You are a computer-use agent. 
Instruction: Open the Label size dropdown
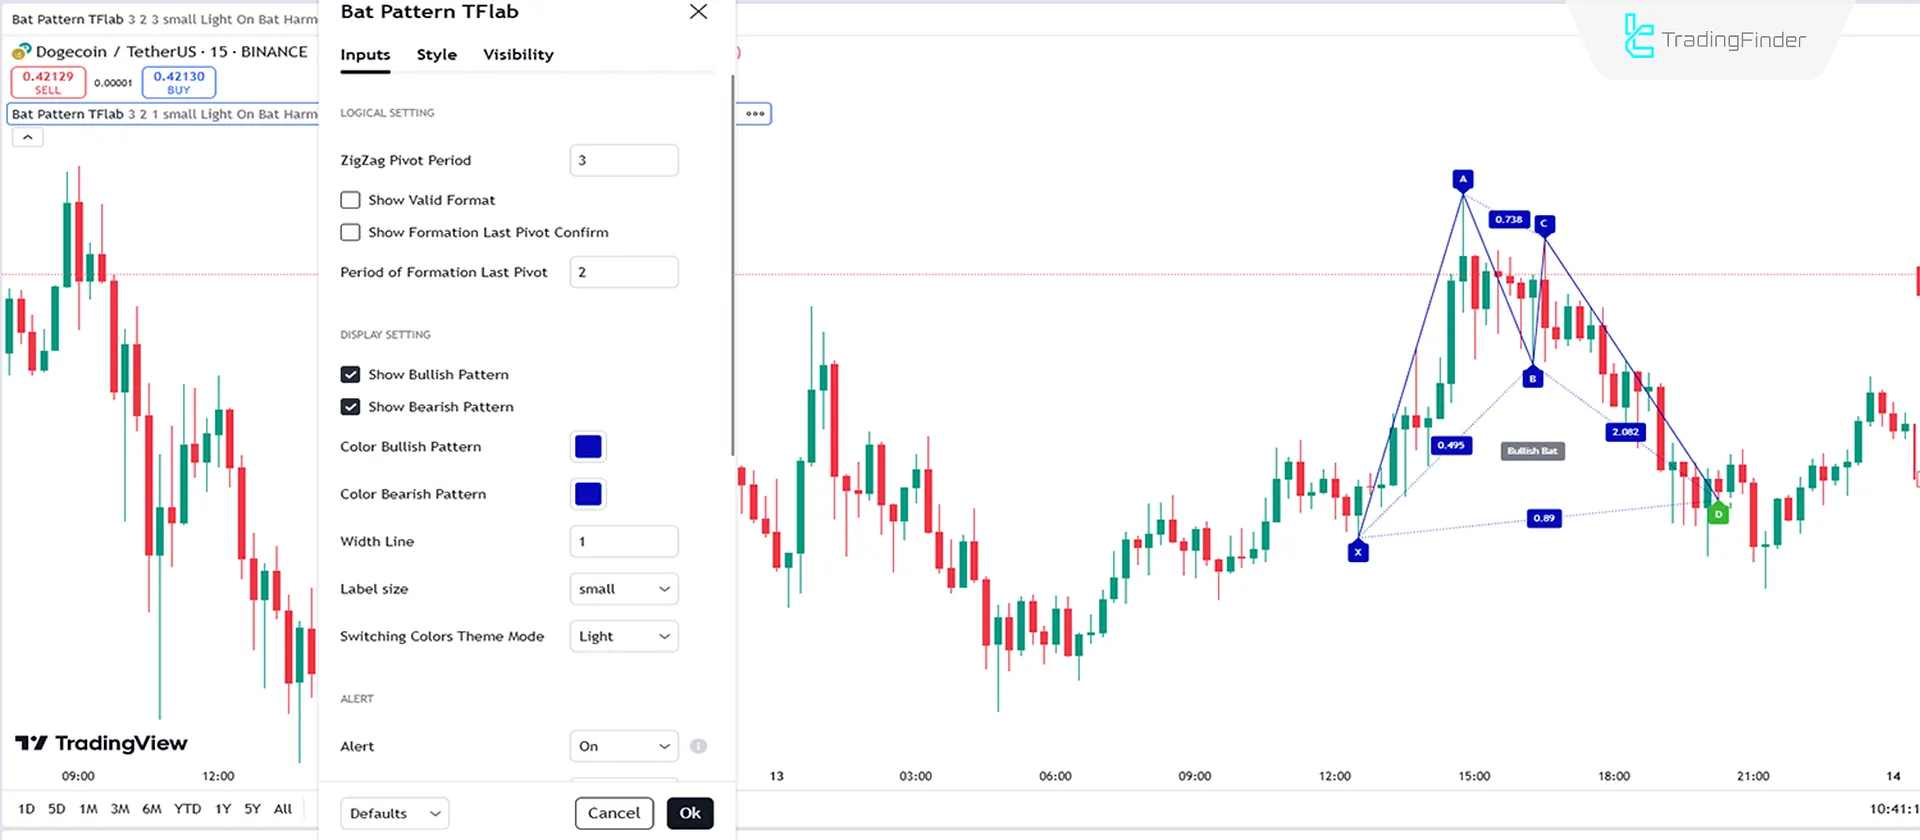click(623, 588)
